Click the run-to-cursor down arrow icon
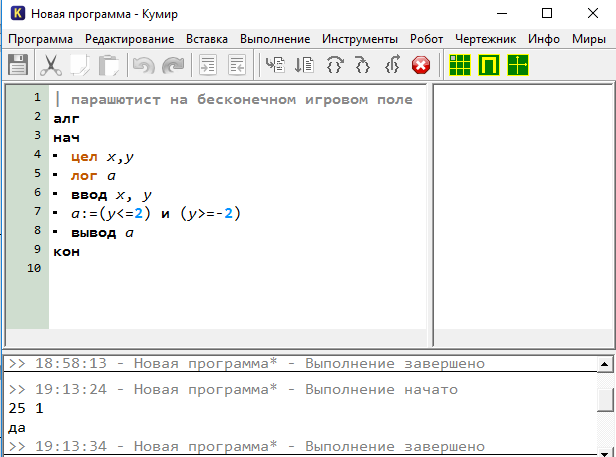616x457 pixels. tap(304, 65)
